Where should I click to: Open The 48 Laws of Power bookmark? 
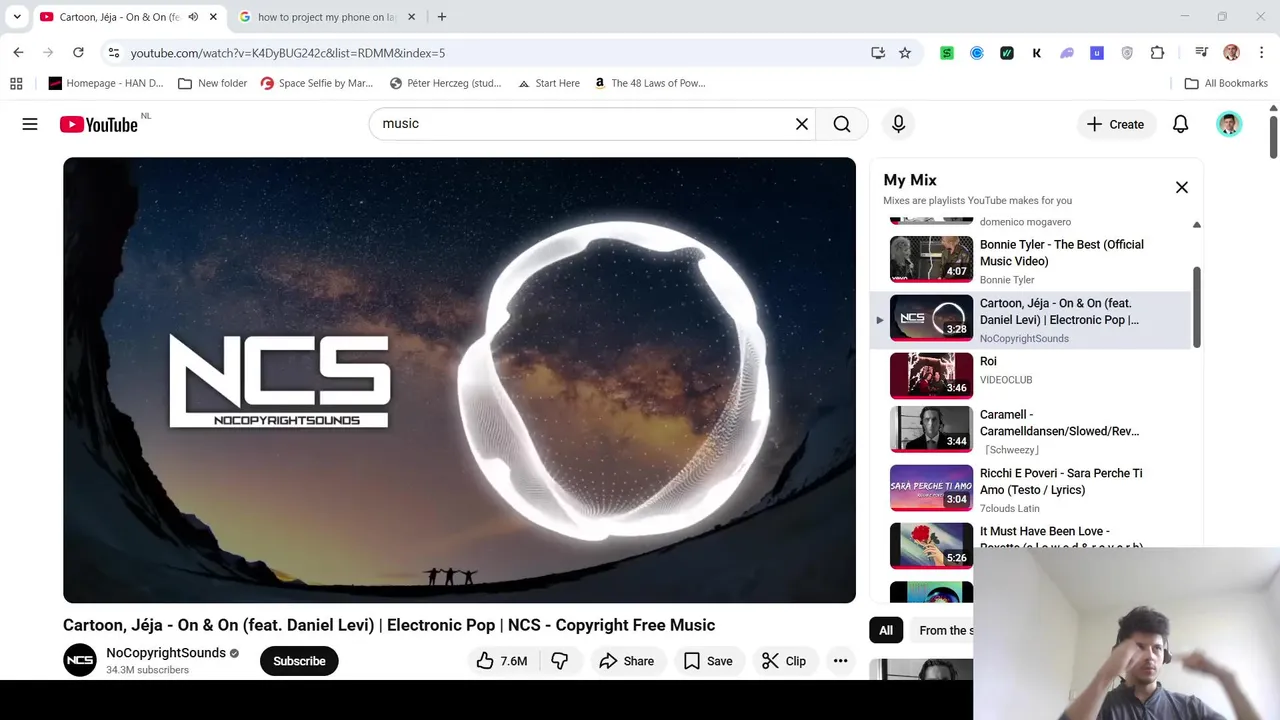[x=650, y=83]
